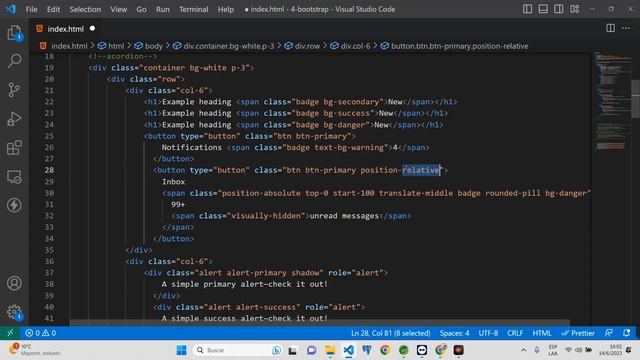Open the Explorer view in activity bar
This screenshot has height=360, width=640.
pyautogui.click(x=14, y=33)
